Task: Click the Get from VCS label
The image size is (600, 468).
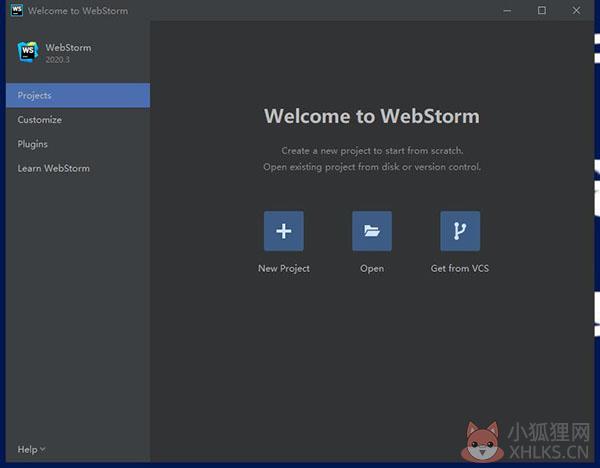Action: coord(460,269)
